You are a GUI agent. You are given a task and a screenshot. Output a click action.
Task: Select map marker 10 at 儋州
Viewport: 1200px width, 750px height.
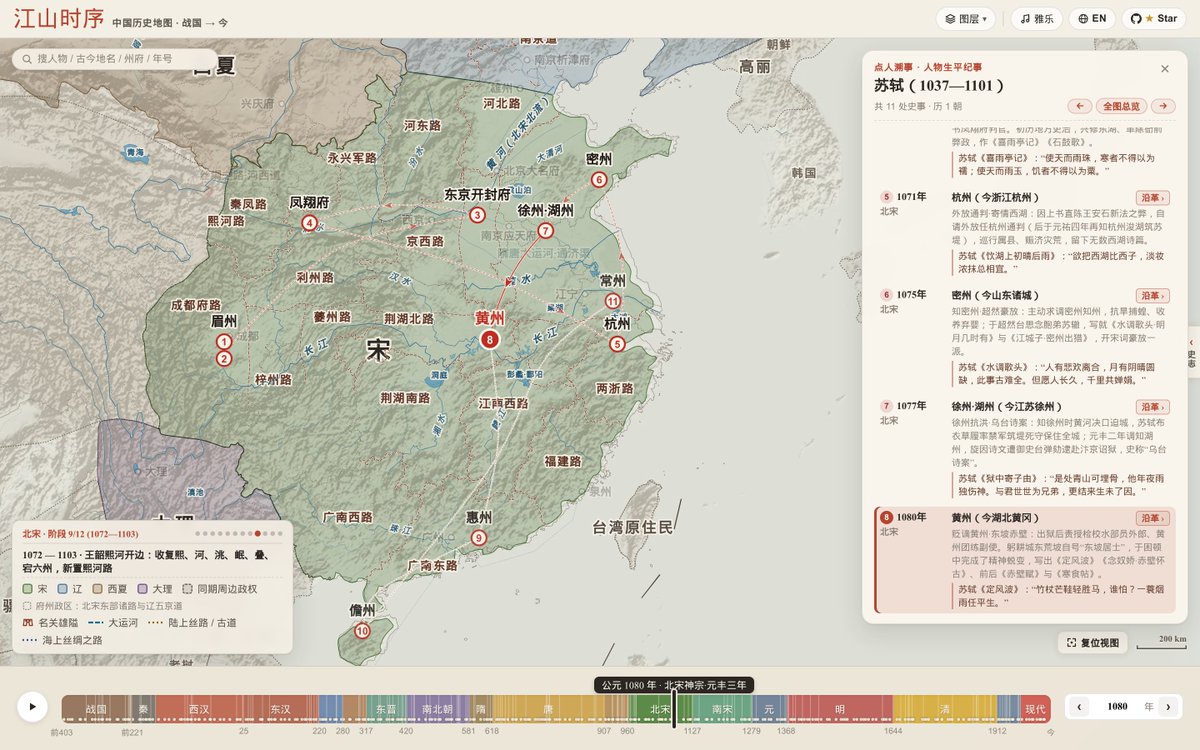pos(361,631)
